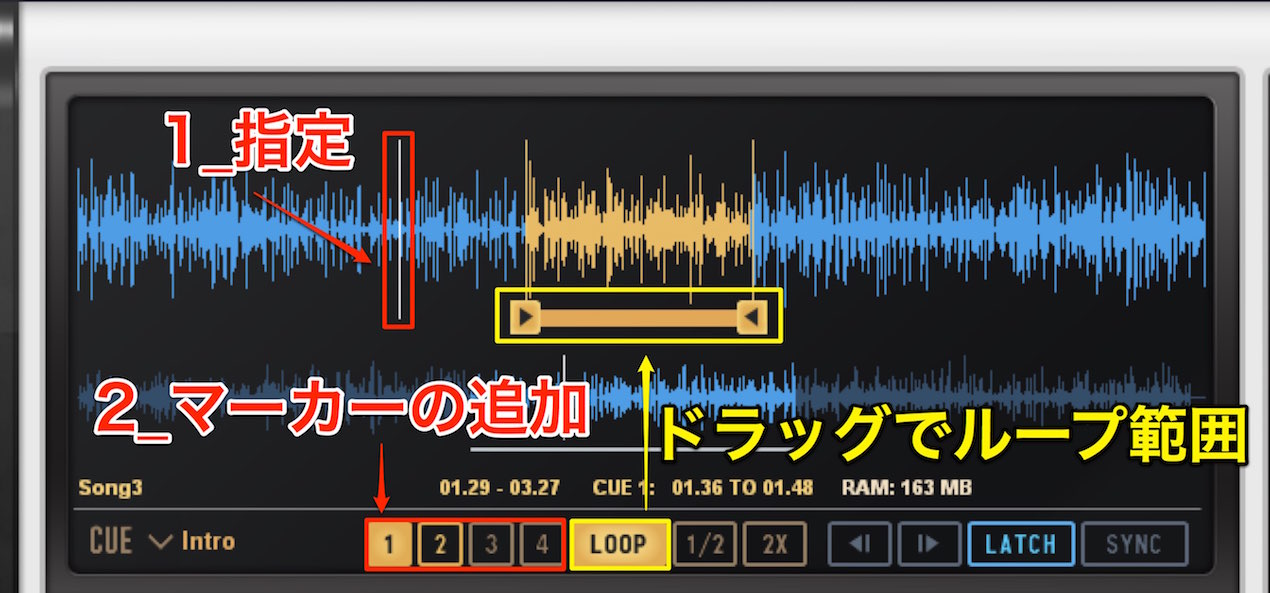
Task: Toggle the LATCH button
Action: point(1021,545)
